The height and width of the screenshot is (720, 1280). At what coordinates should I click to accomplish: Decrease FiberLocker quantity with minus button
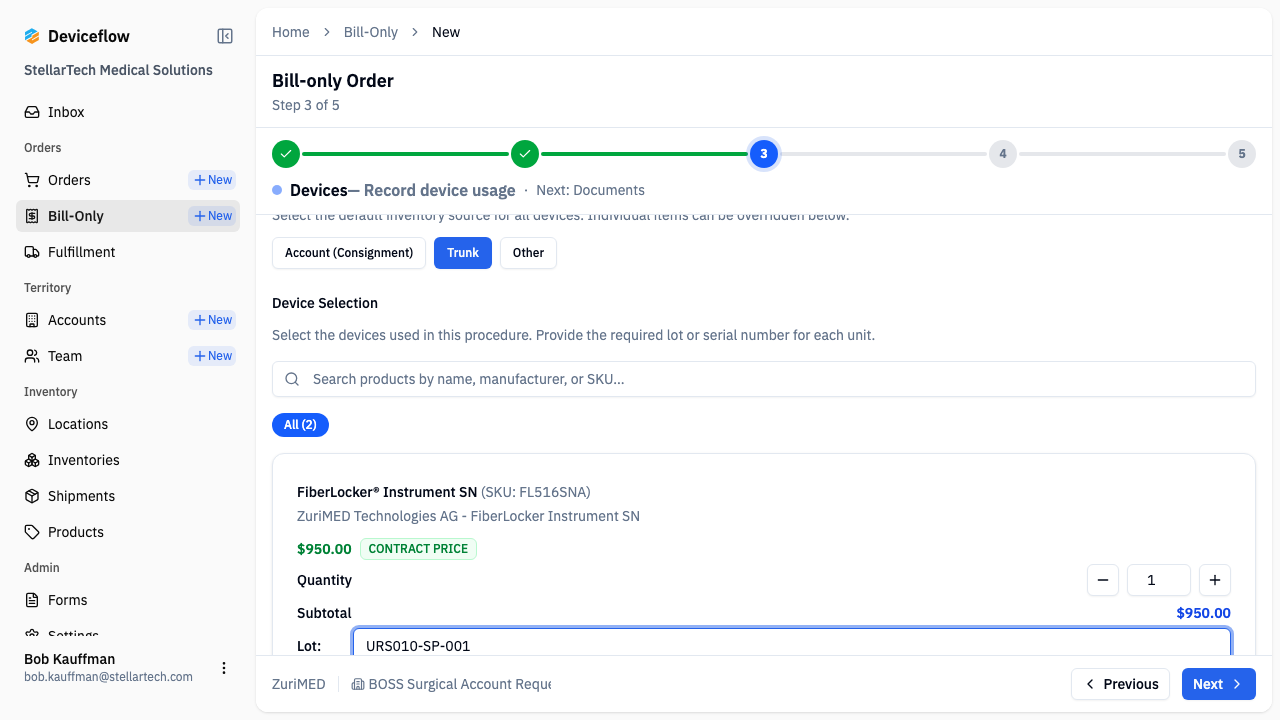pyautogui.click(x=1103, y=580)
